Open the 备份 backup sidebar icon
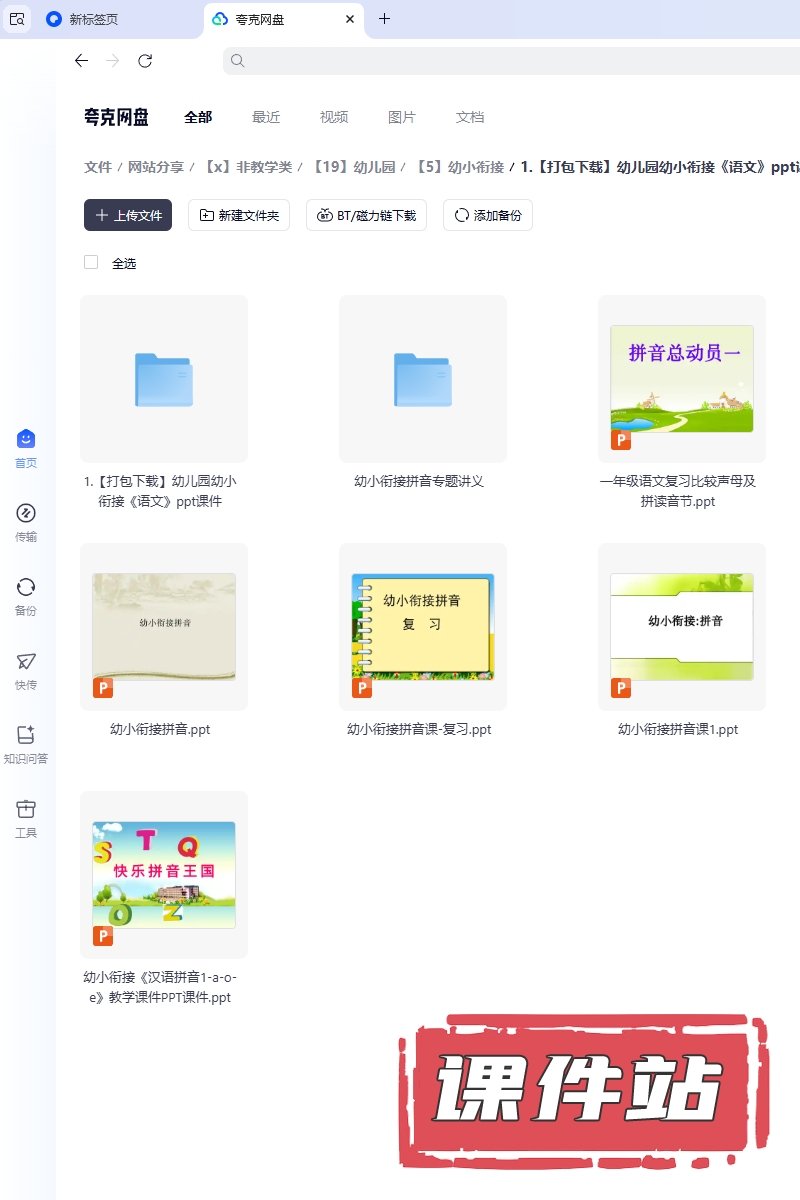Viewport: 800px width, 1200px height. pos(26,588)
